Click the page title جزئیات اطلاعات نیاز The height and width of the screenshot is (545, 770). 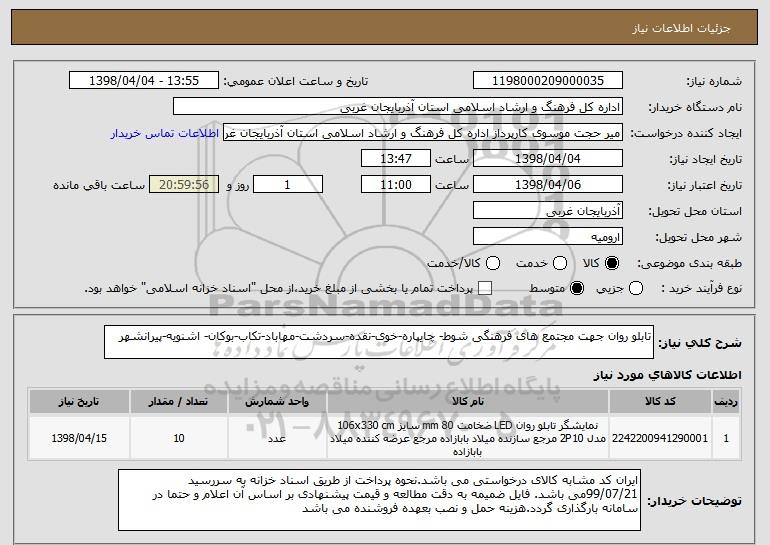coord(681,28)
